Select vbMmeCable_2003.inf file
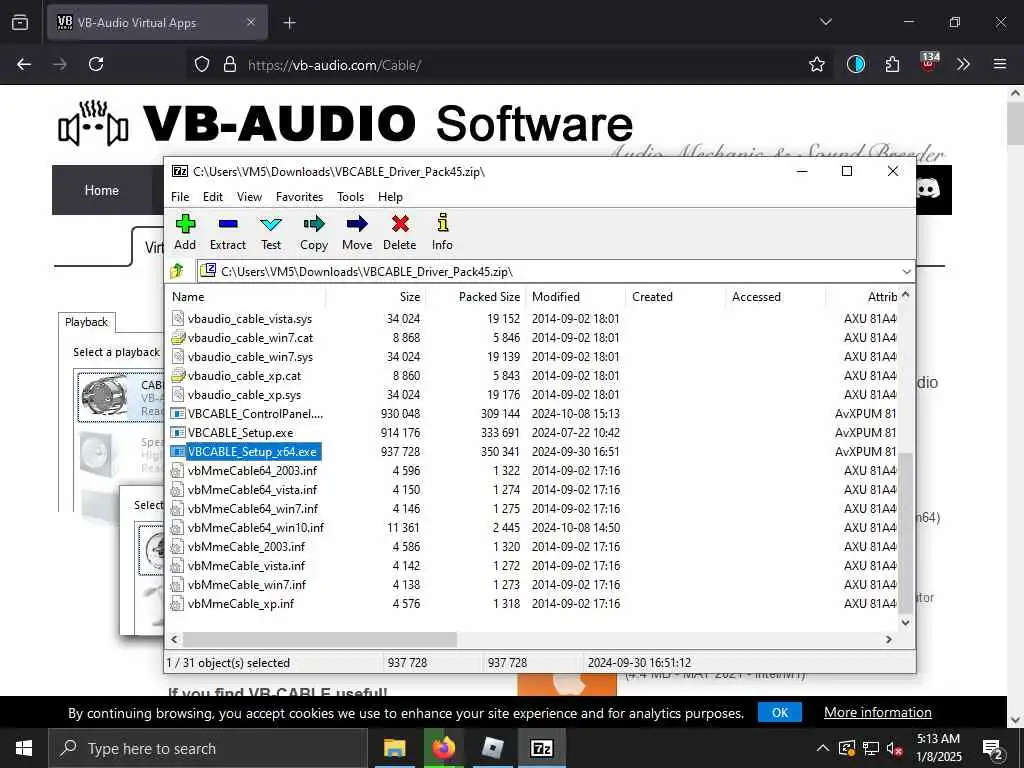The width and height of the screenshot is (1024, 768). click(246, 546)
